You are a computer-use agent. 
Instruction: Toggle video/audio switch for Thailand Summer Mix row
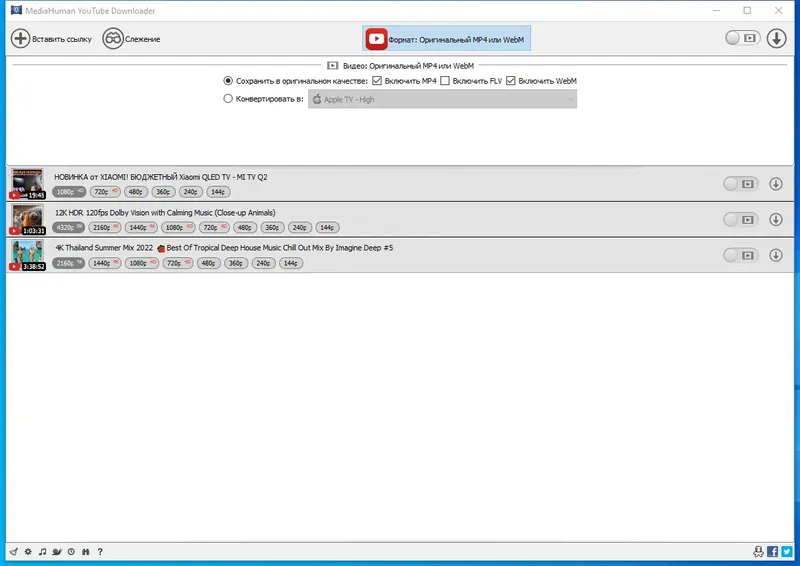click(741, 255)
